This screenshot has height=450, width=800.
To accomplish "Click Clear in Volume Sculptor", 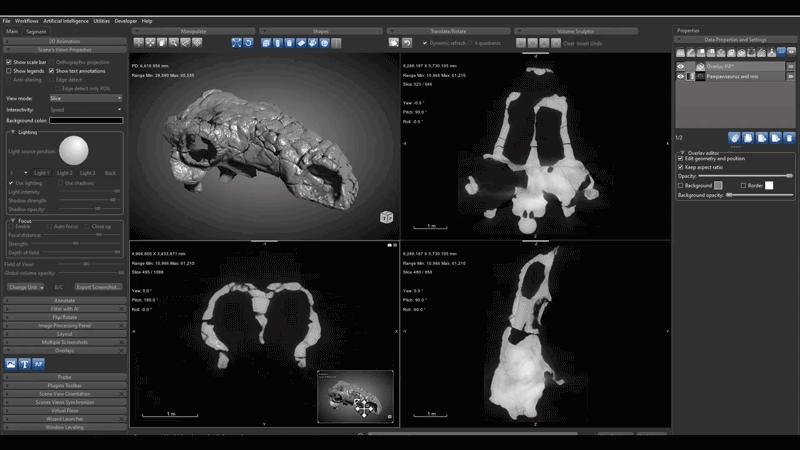I will click(x=568, y=43).
